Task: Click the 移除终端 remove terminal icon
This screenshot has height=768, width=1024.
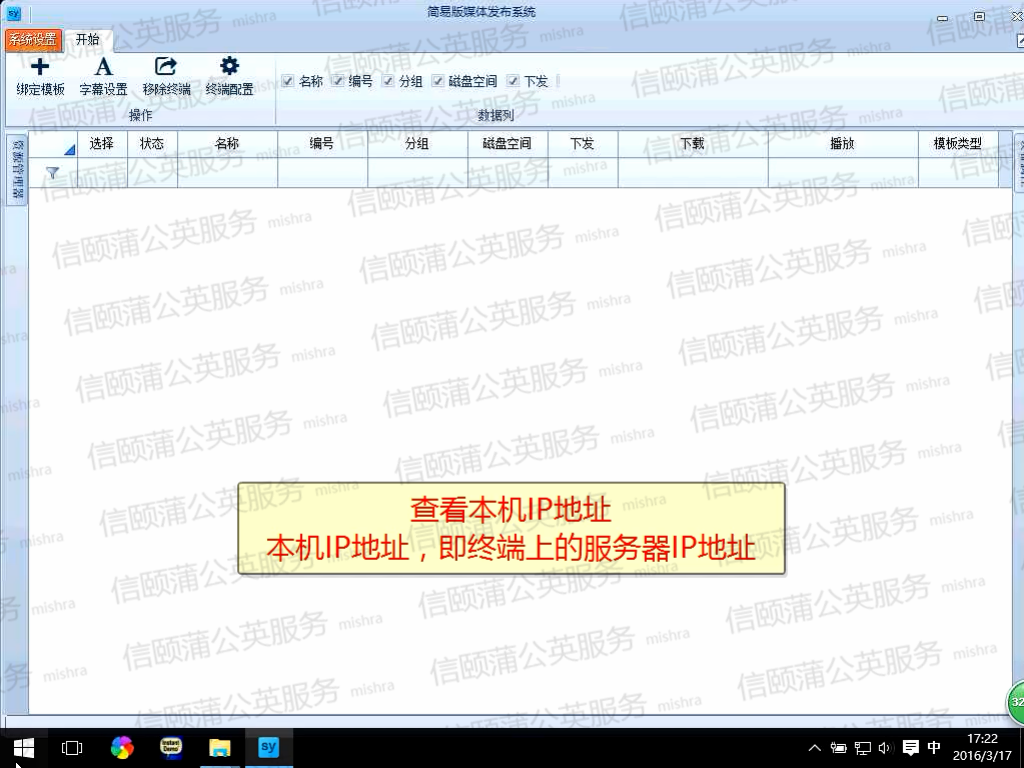Action: point(166,67)
